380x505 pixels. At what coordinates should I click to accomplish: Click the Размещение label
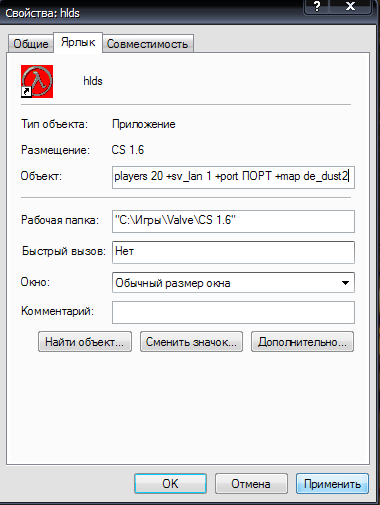(x=55, y=150)
